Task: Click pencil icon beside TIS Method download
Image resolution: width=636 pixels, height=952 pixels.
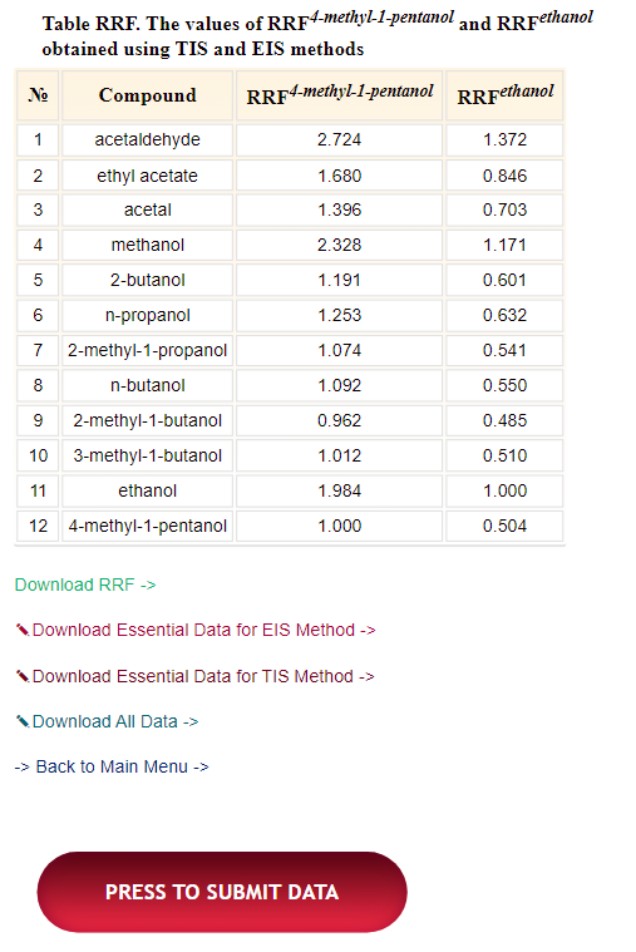Action: click(x=22, y=676)
